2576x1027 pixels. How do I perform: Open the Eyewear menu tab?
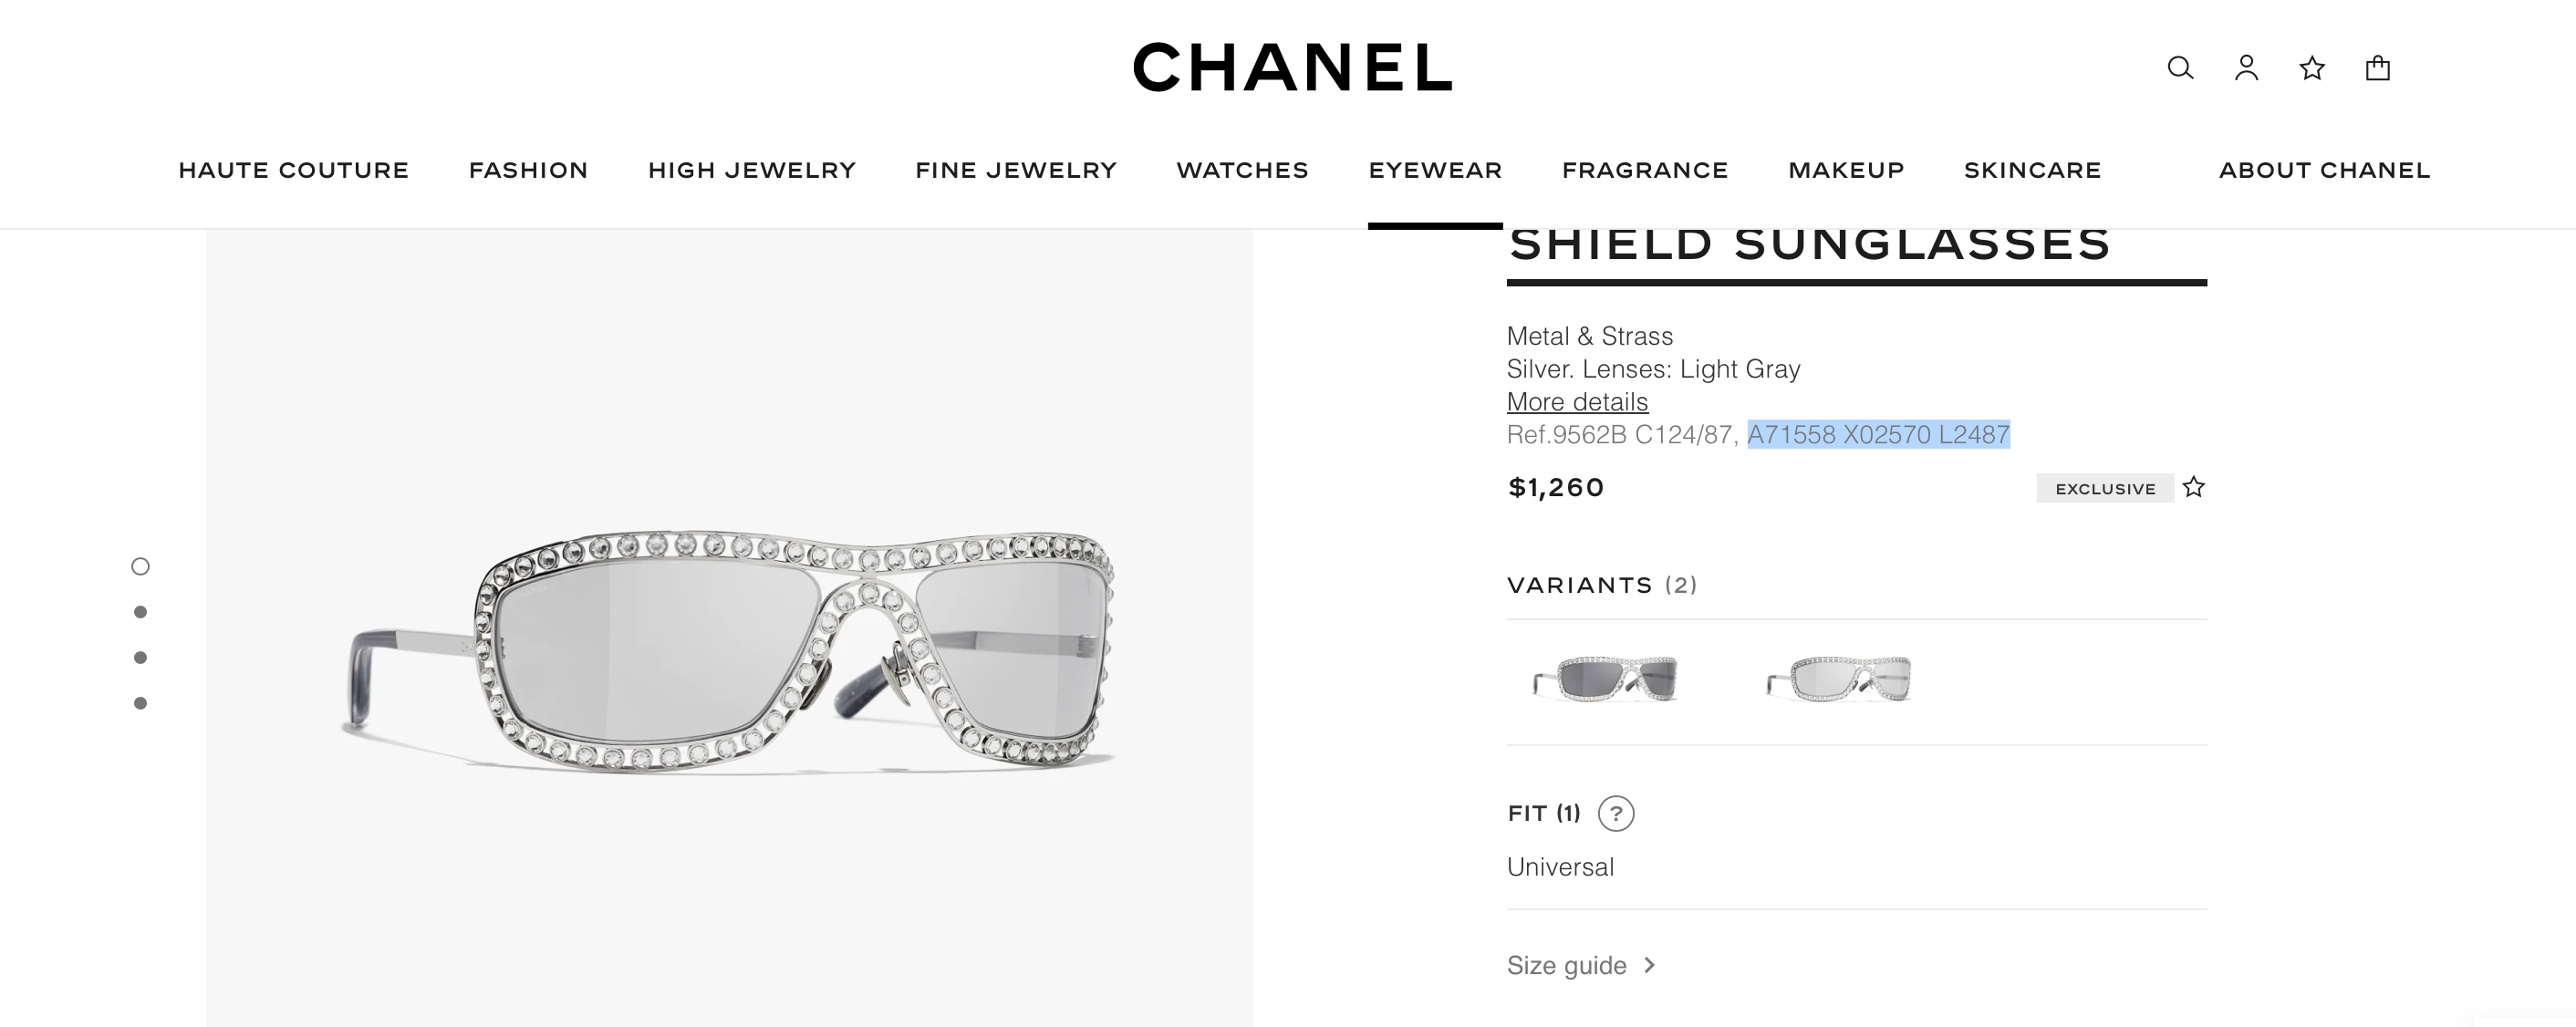coord(1435,170)
